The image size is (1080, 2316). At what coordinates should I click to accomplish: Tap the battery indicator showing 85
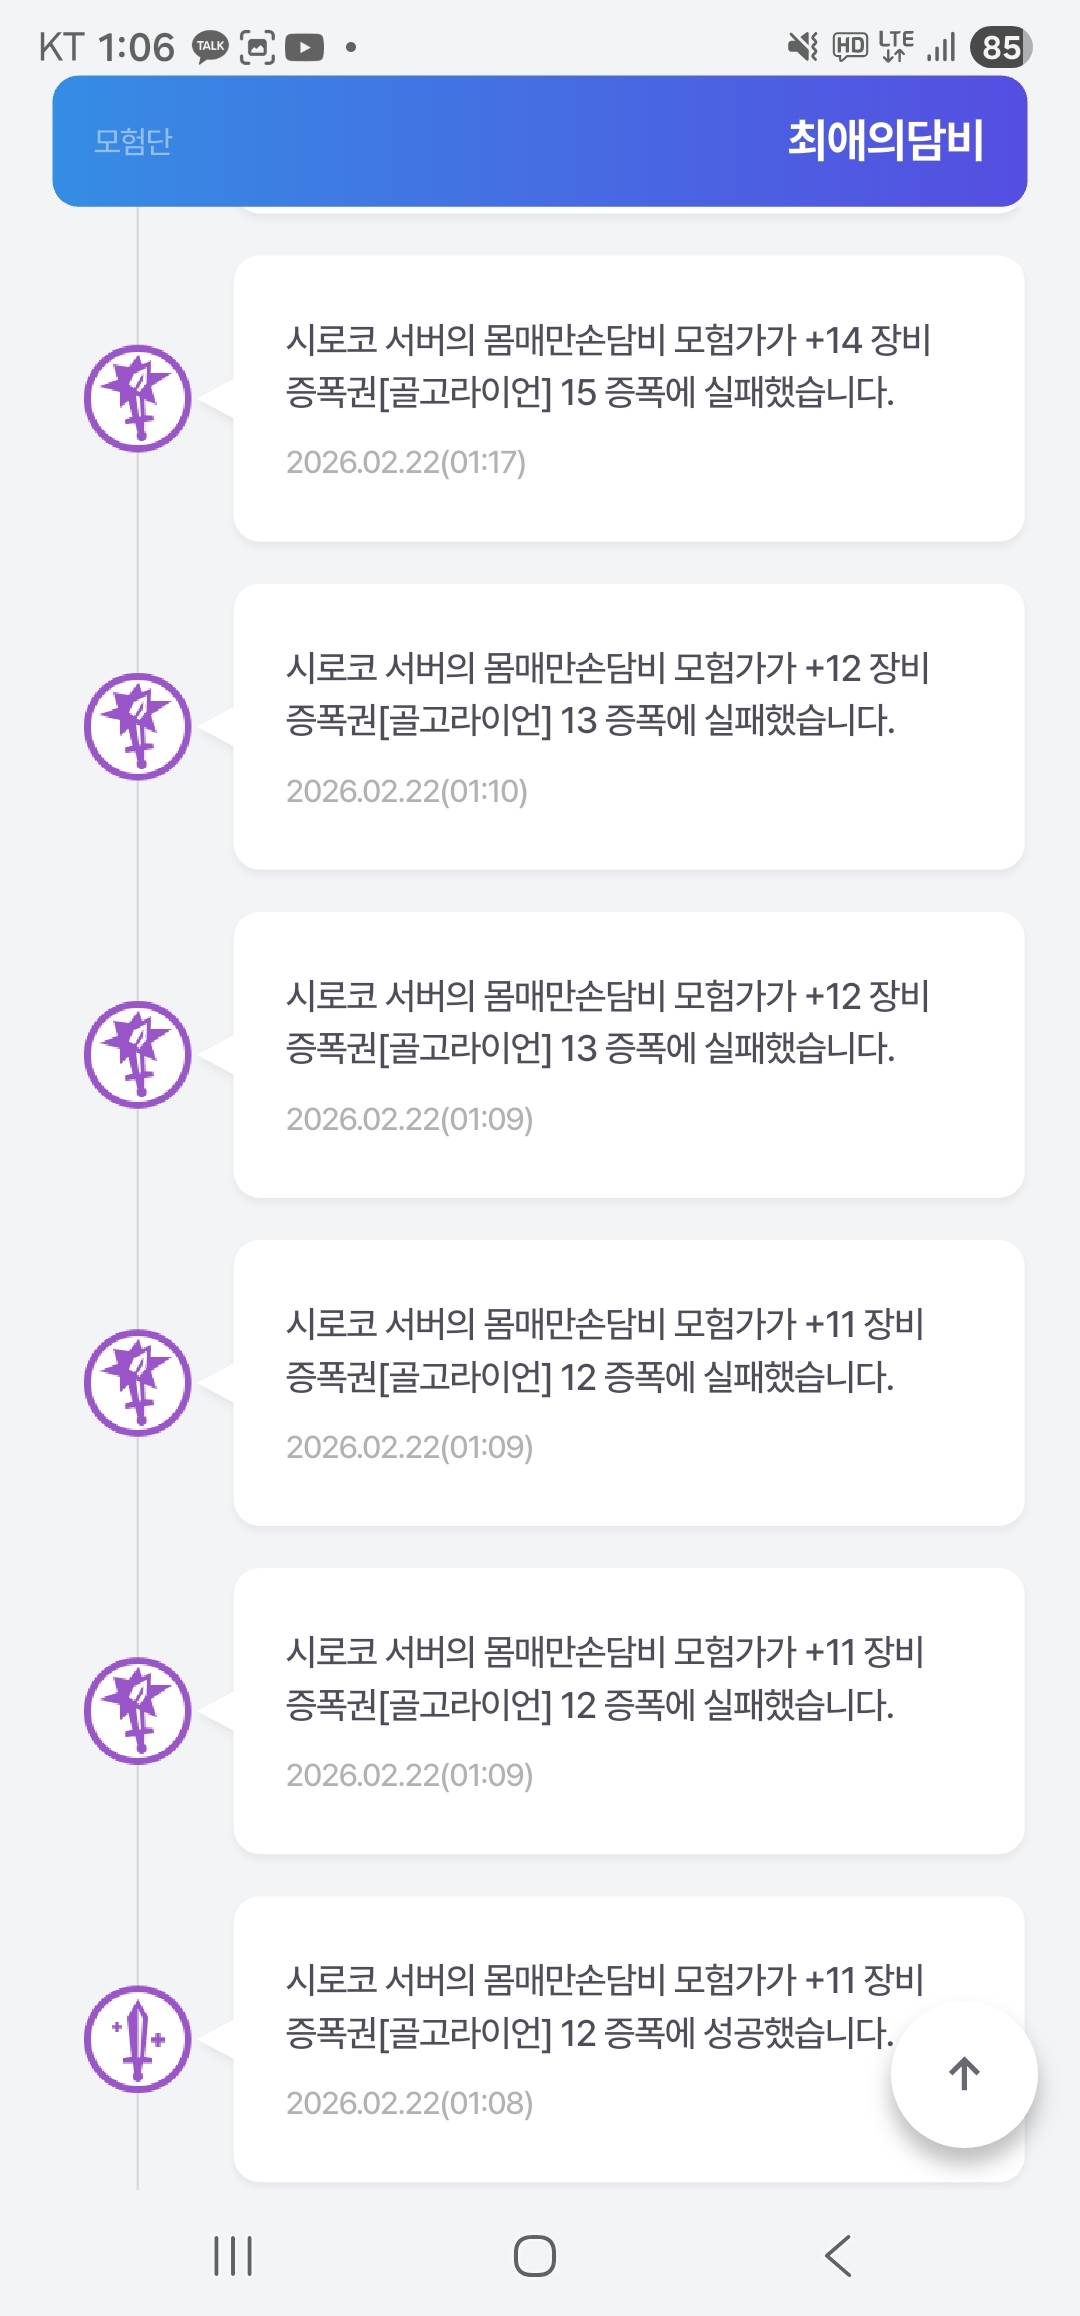tap(1000, 47)
